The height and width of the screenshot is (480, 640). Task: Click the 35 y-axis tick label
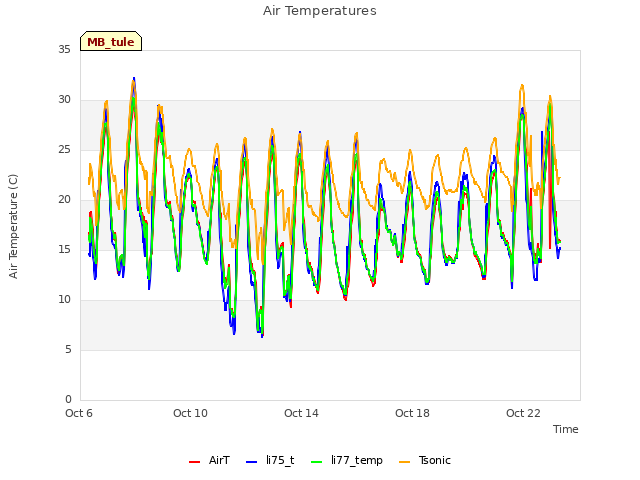click(64, 49)
